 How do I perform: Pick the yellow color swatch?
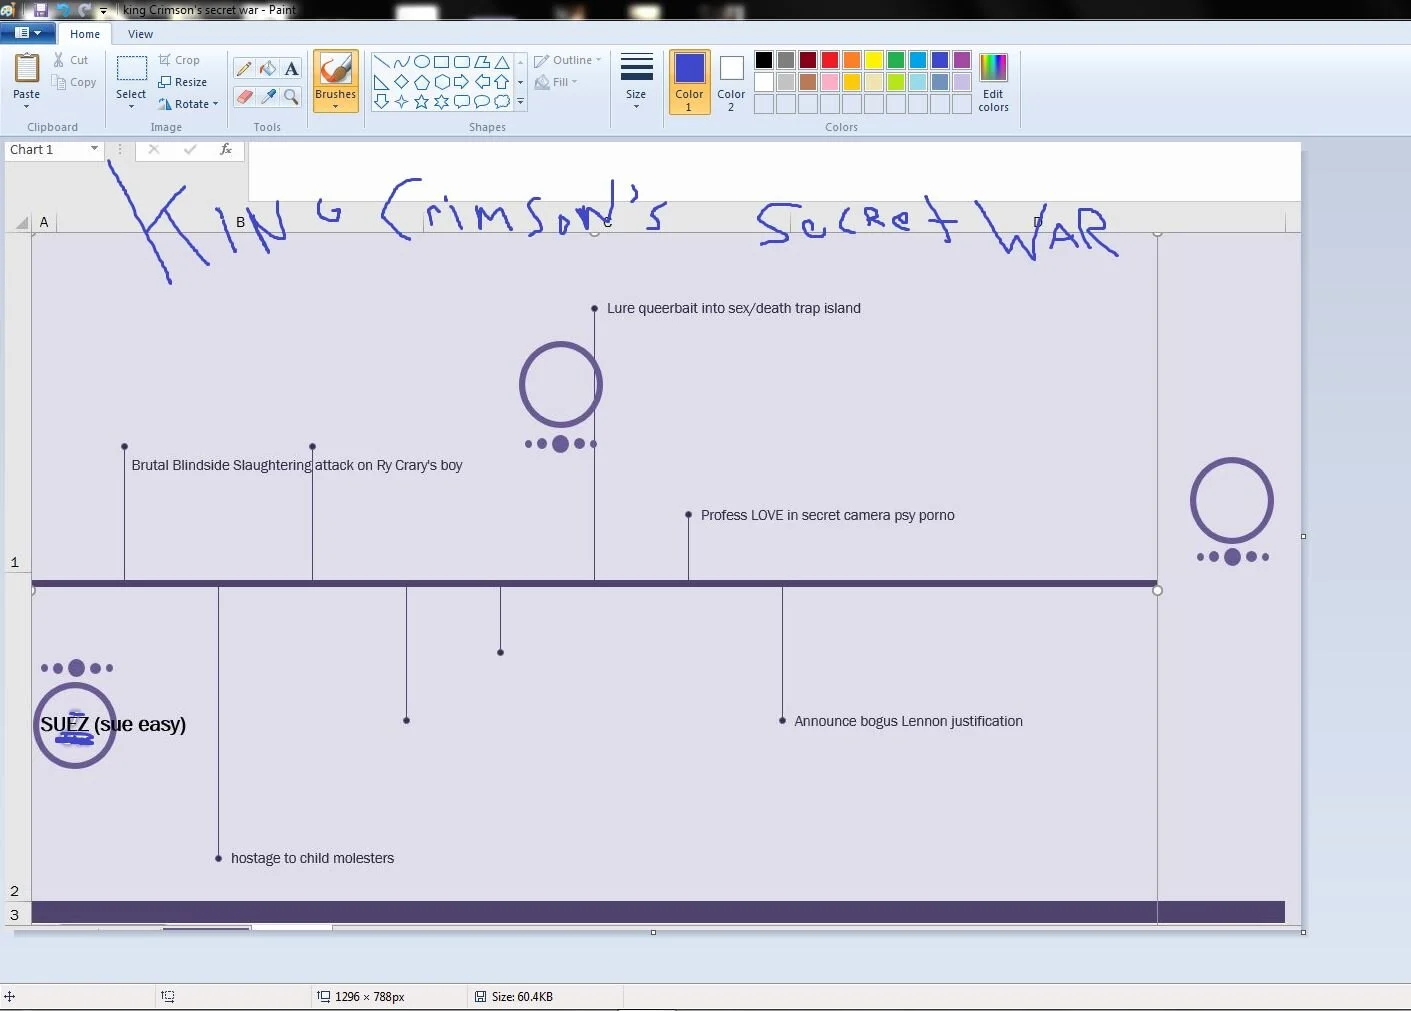click(x=874, y=60)
